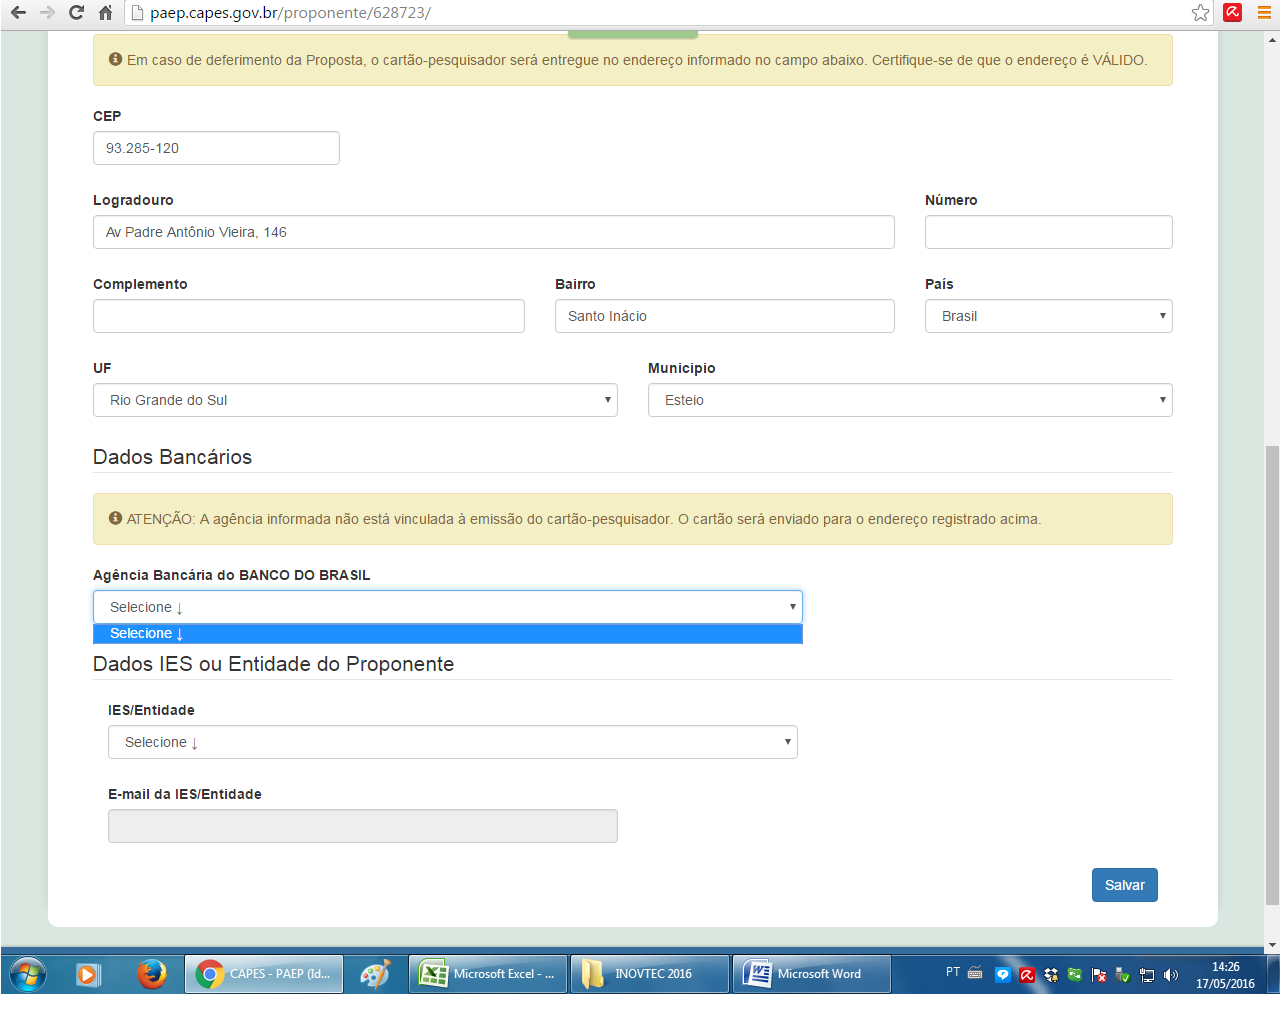Click into the Número input field

click(1048, 232)
